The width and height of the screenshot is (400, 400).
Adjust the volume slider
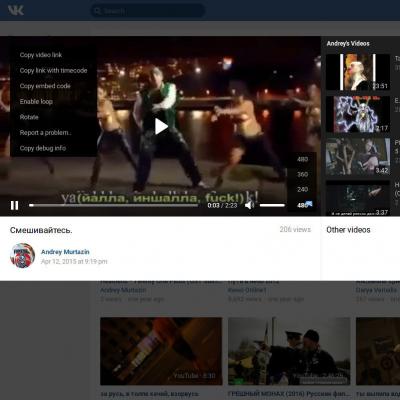[272, 205]
